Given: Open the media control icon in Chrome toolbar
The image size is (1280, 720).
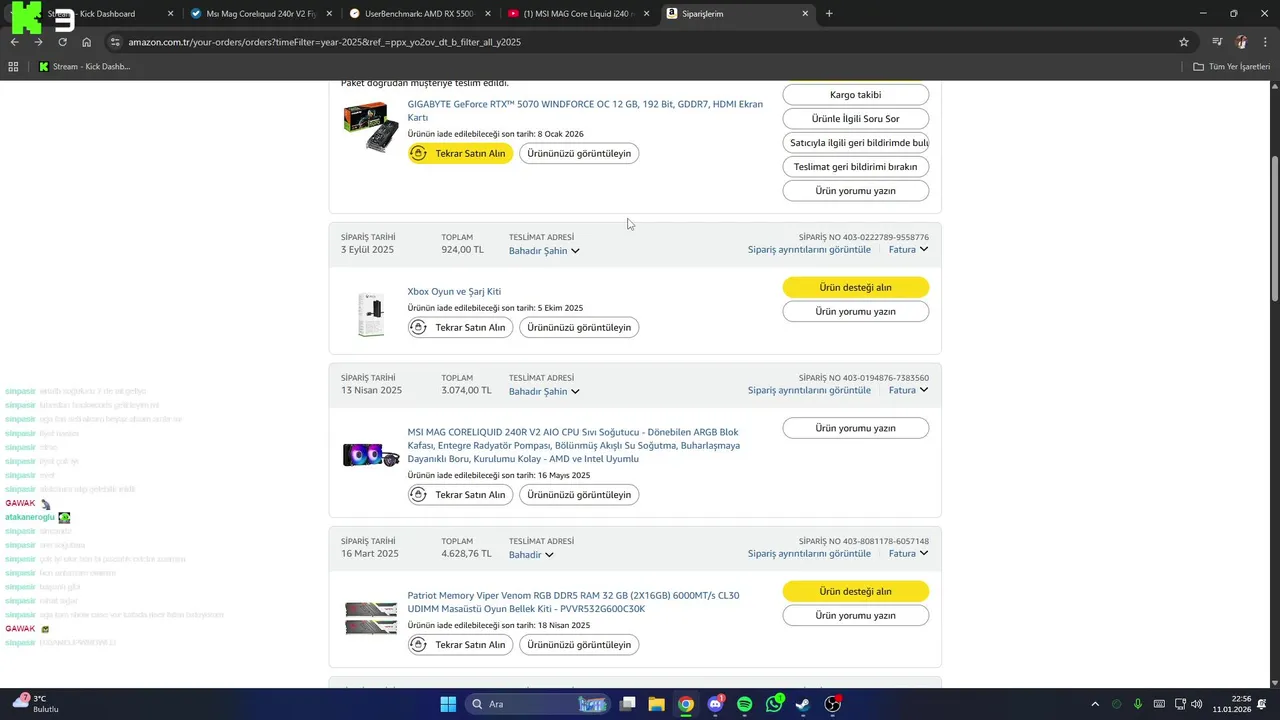Looking at the screenshot, I should [1217, 42].
